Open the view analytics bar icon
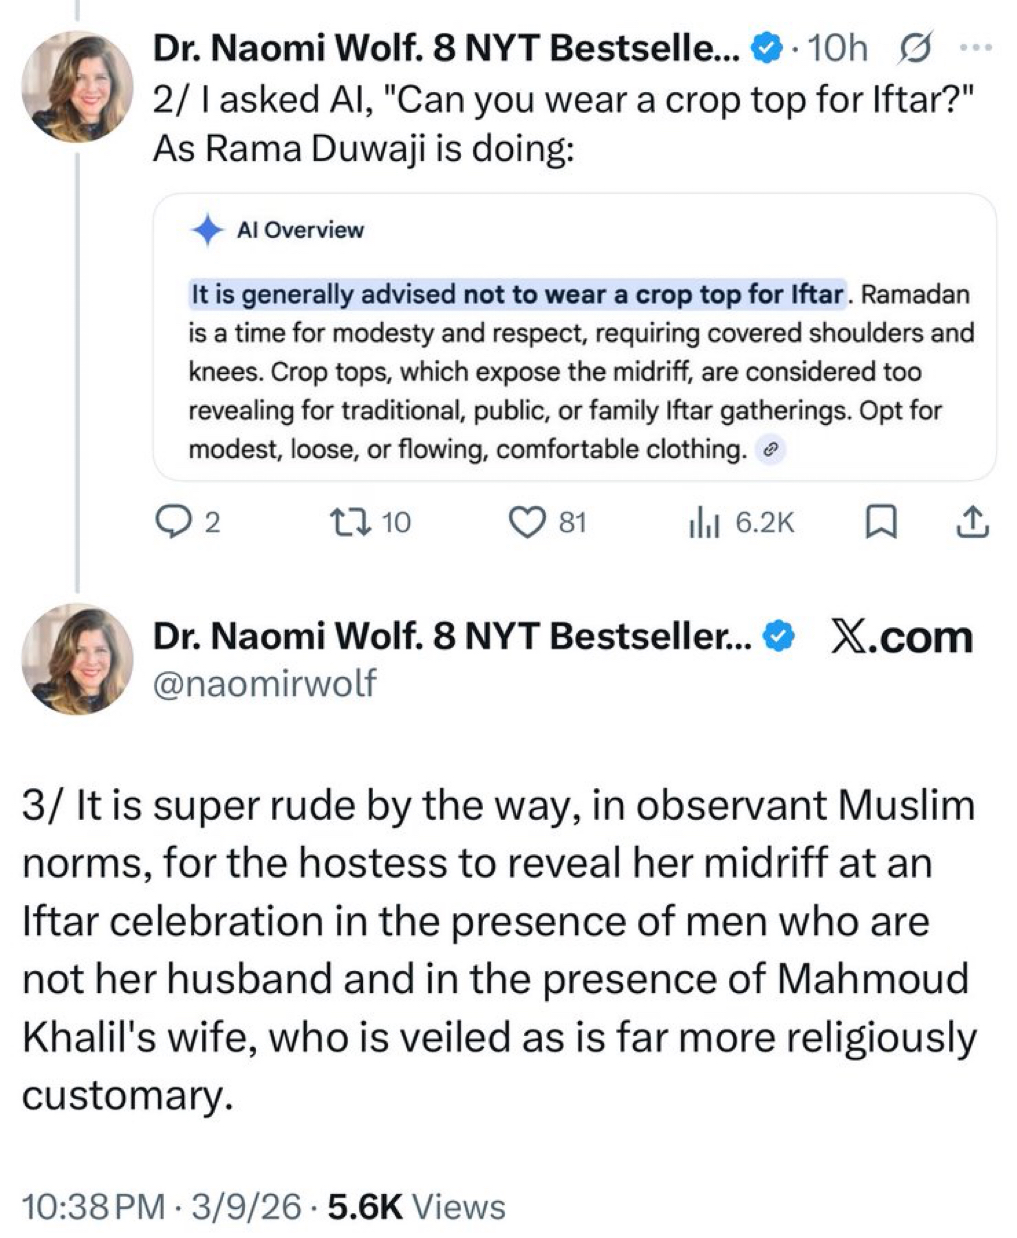This screenshot has height=1238, width=1017. 704,521
